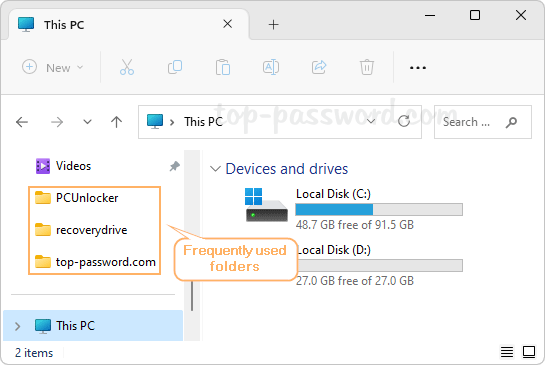Go up one level with up arrow

tap(116, 122)
